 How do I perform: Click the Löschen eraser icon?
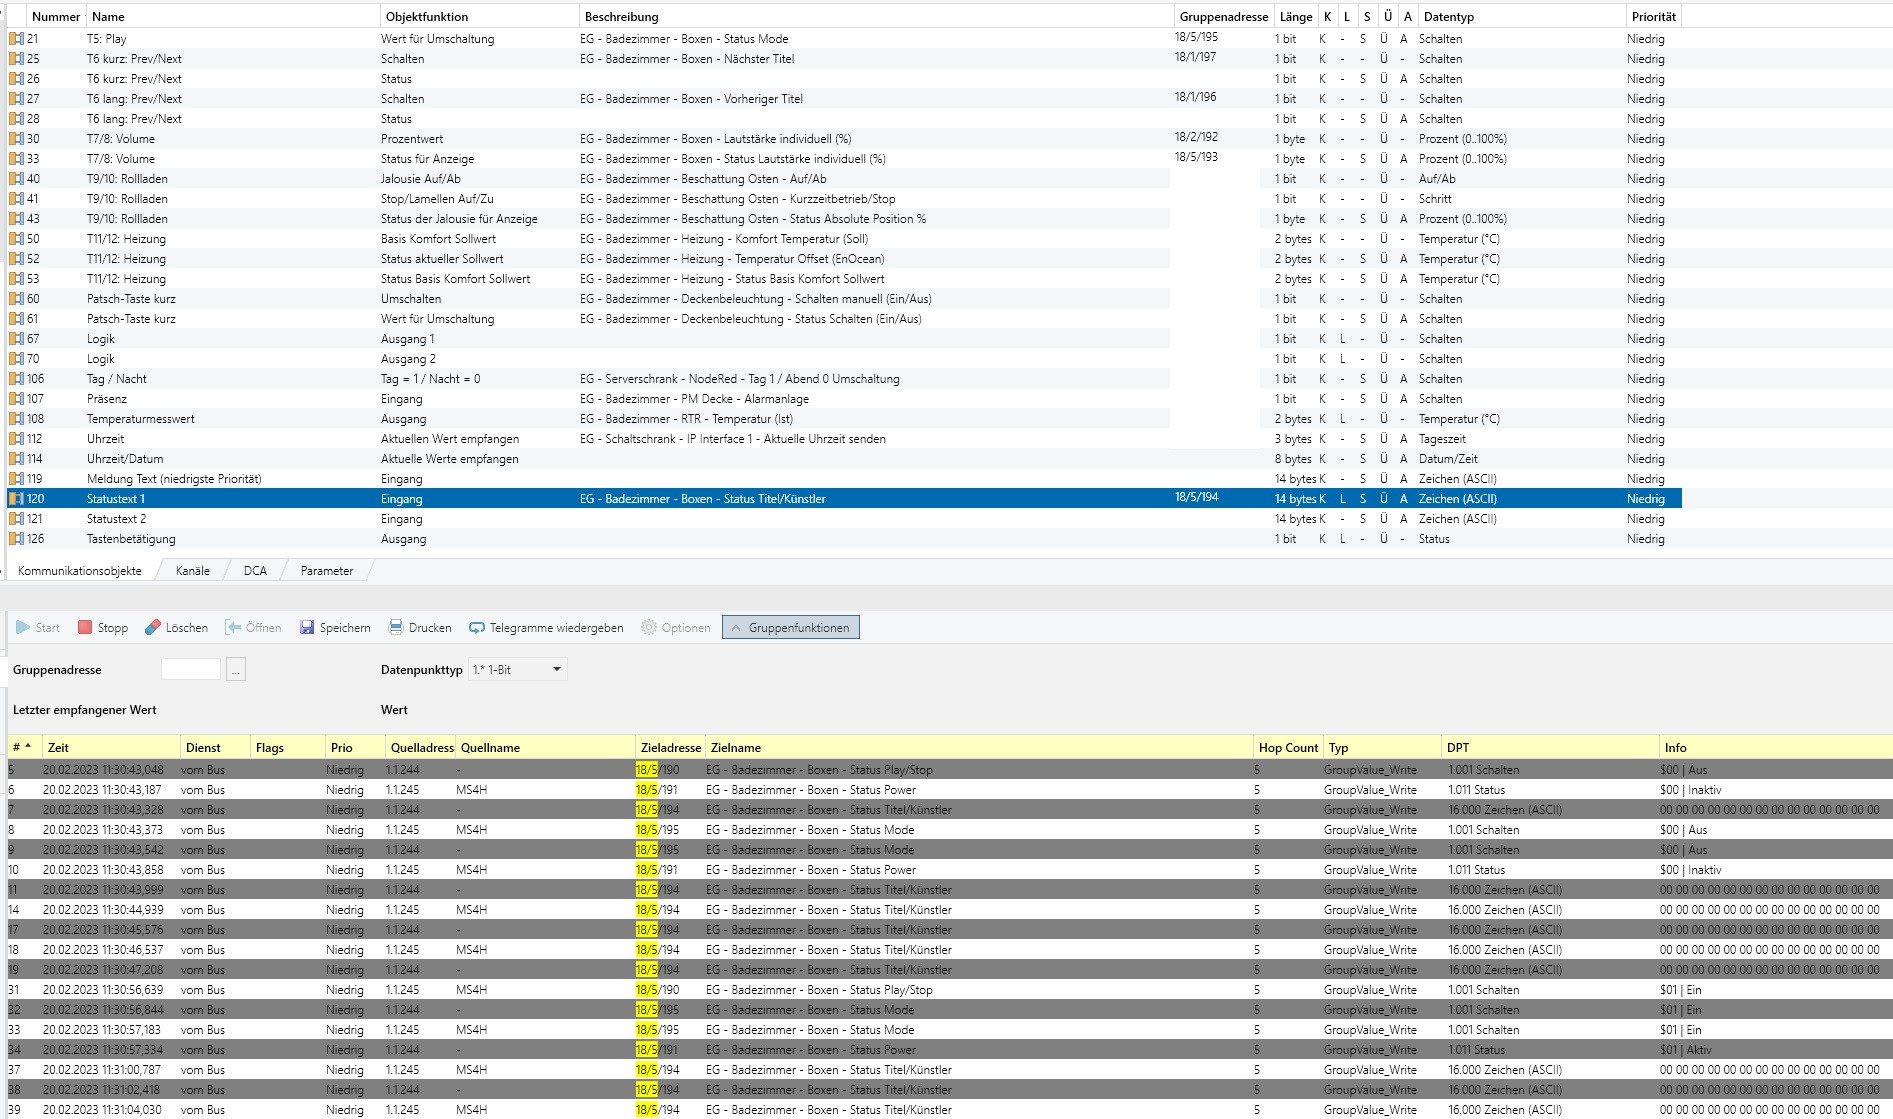pos(152,628)
